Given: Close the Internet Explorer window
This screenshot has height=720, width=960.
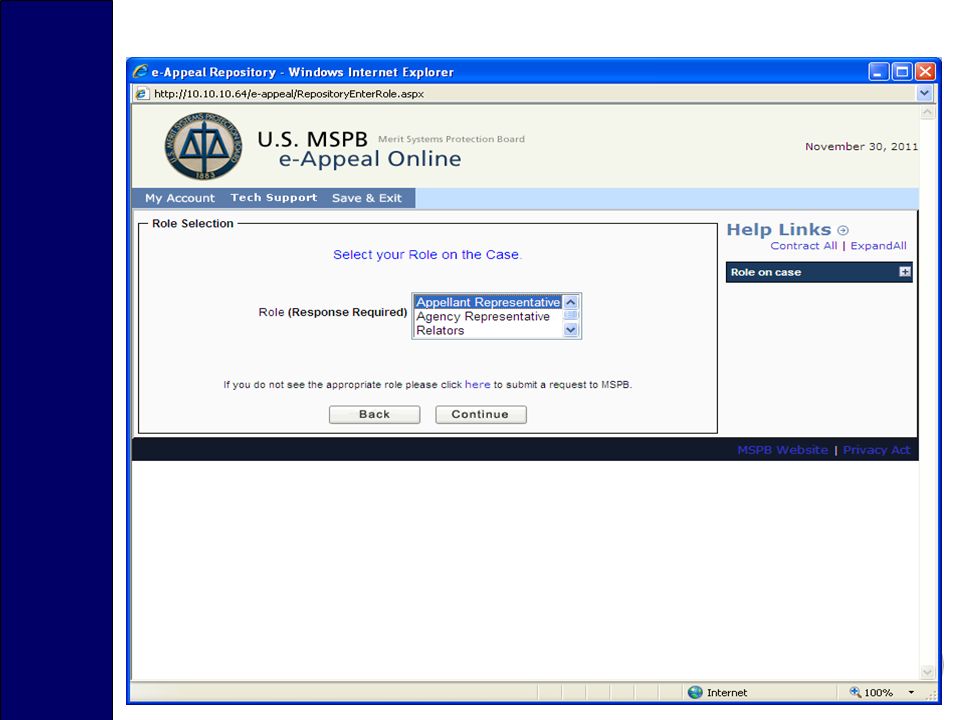Looking at the screenshot, I should point(925,72).
